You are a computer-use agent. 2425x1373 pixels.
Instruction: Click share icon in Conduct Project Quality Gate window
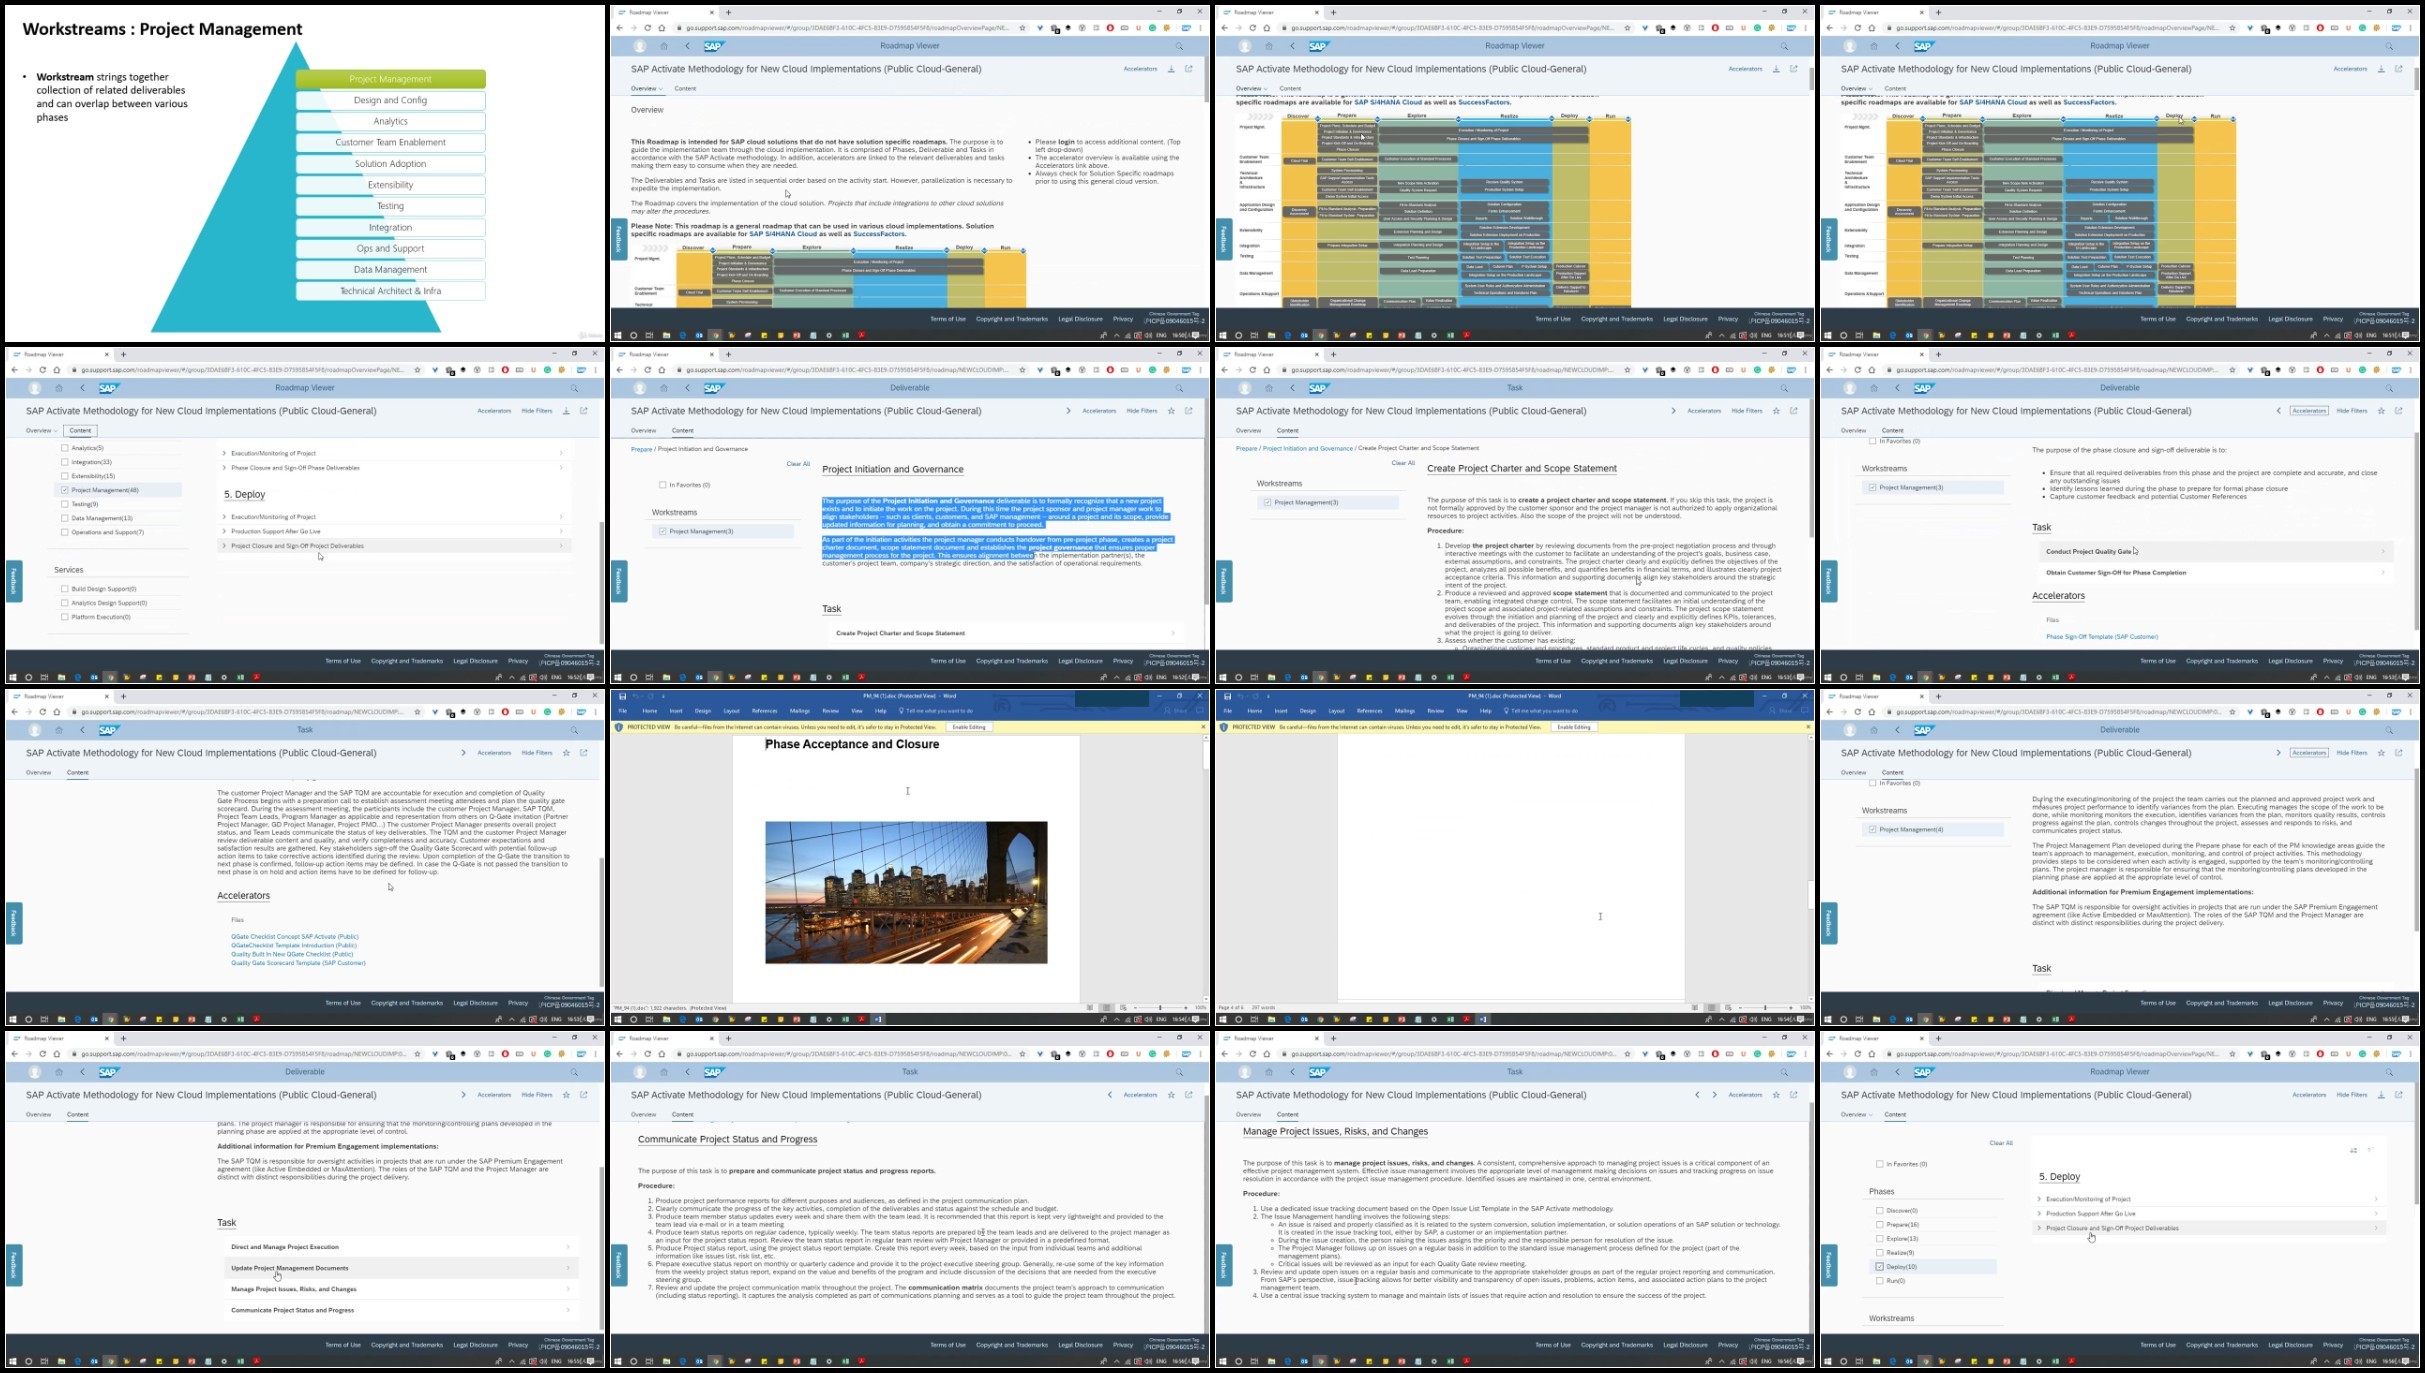point(2399,411)
